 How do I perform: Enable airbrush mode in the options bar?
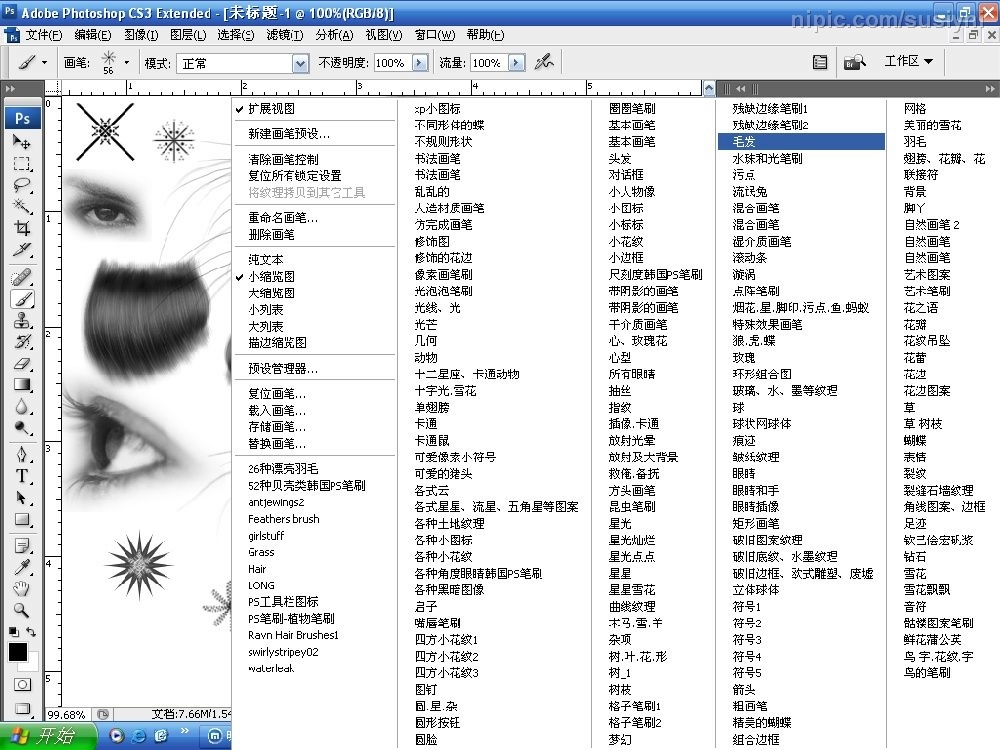click(543, 62)
